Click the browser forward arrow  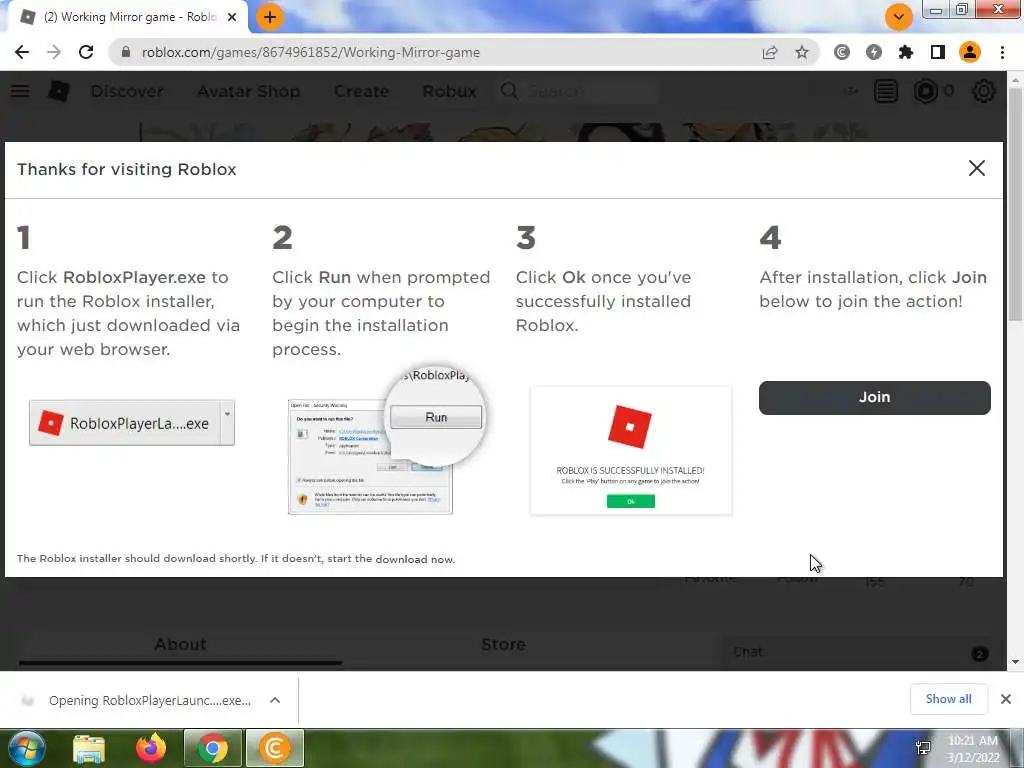54,52
